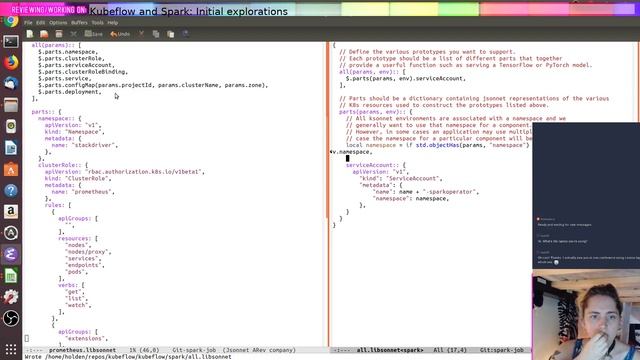The image size is (640, 360).
Task: Open the File menu
Action: click(28, 23)
